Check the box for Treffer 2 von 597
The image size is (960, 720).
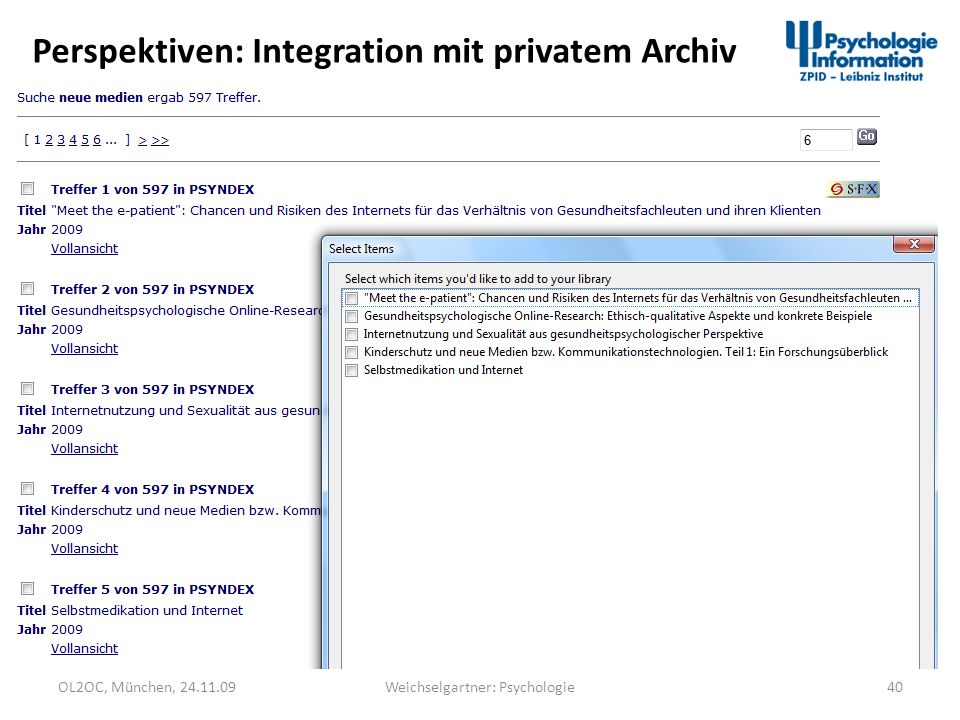(x=28, y=288)
